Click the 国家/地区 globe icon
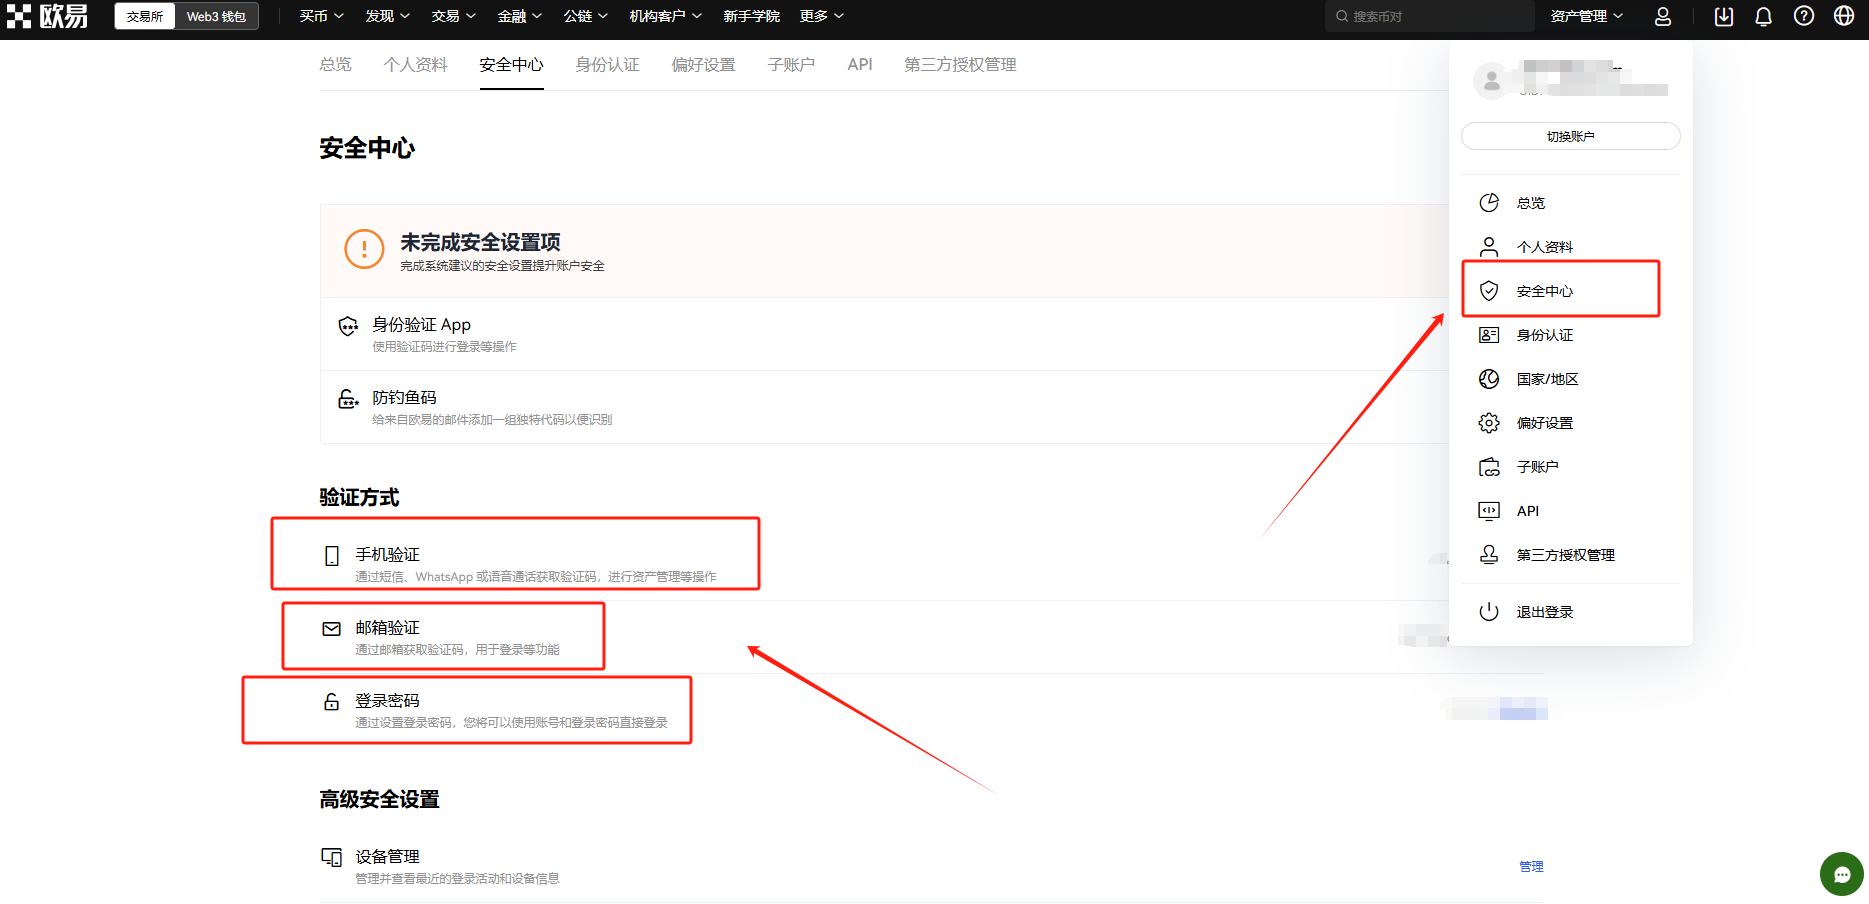The image size is (1869, 904). tap(1489, 379)
